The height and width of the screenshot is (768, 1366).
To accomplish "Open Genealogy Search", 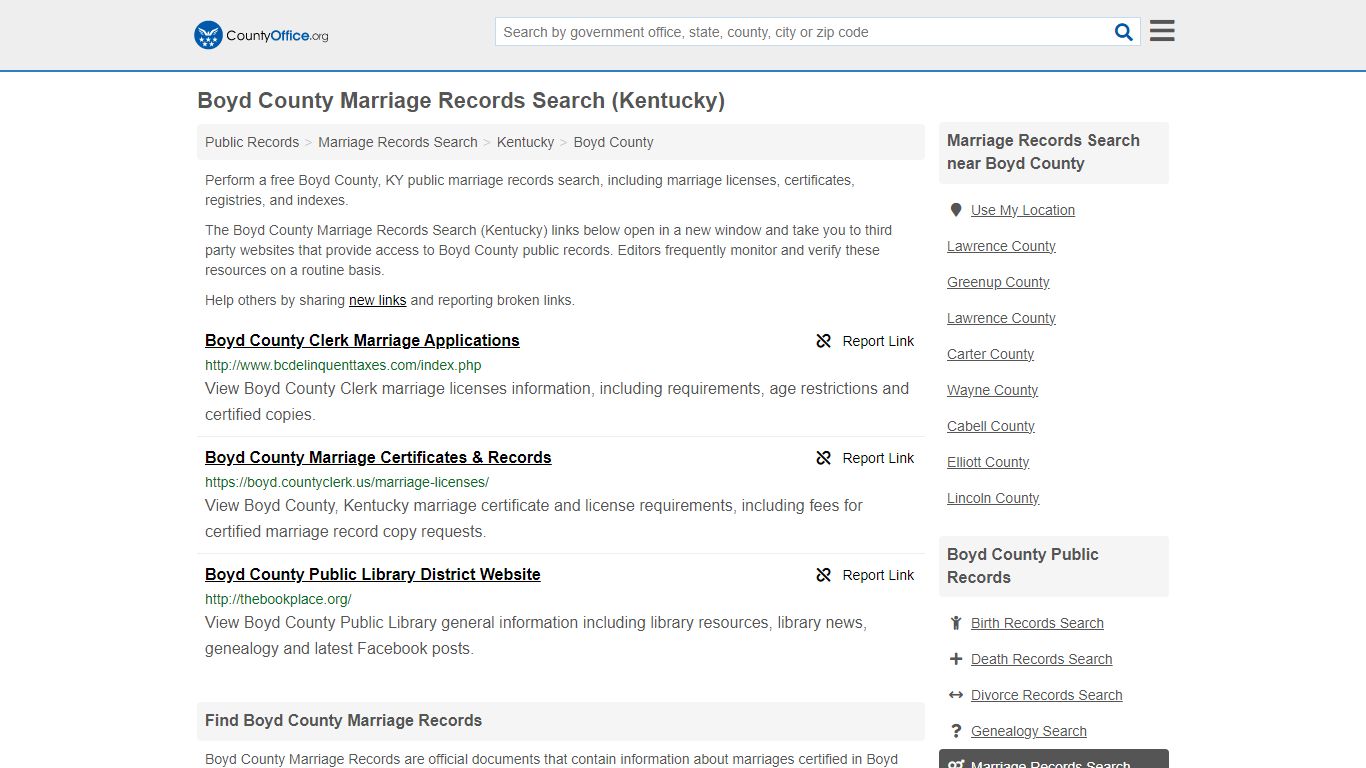I will 1028,731.
